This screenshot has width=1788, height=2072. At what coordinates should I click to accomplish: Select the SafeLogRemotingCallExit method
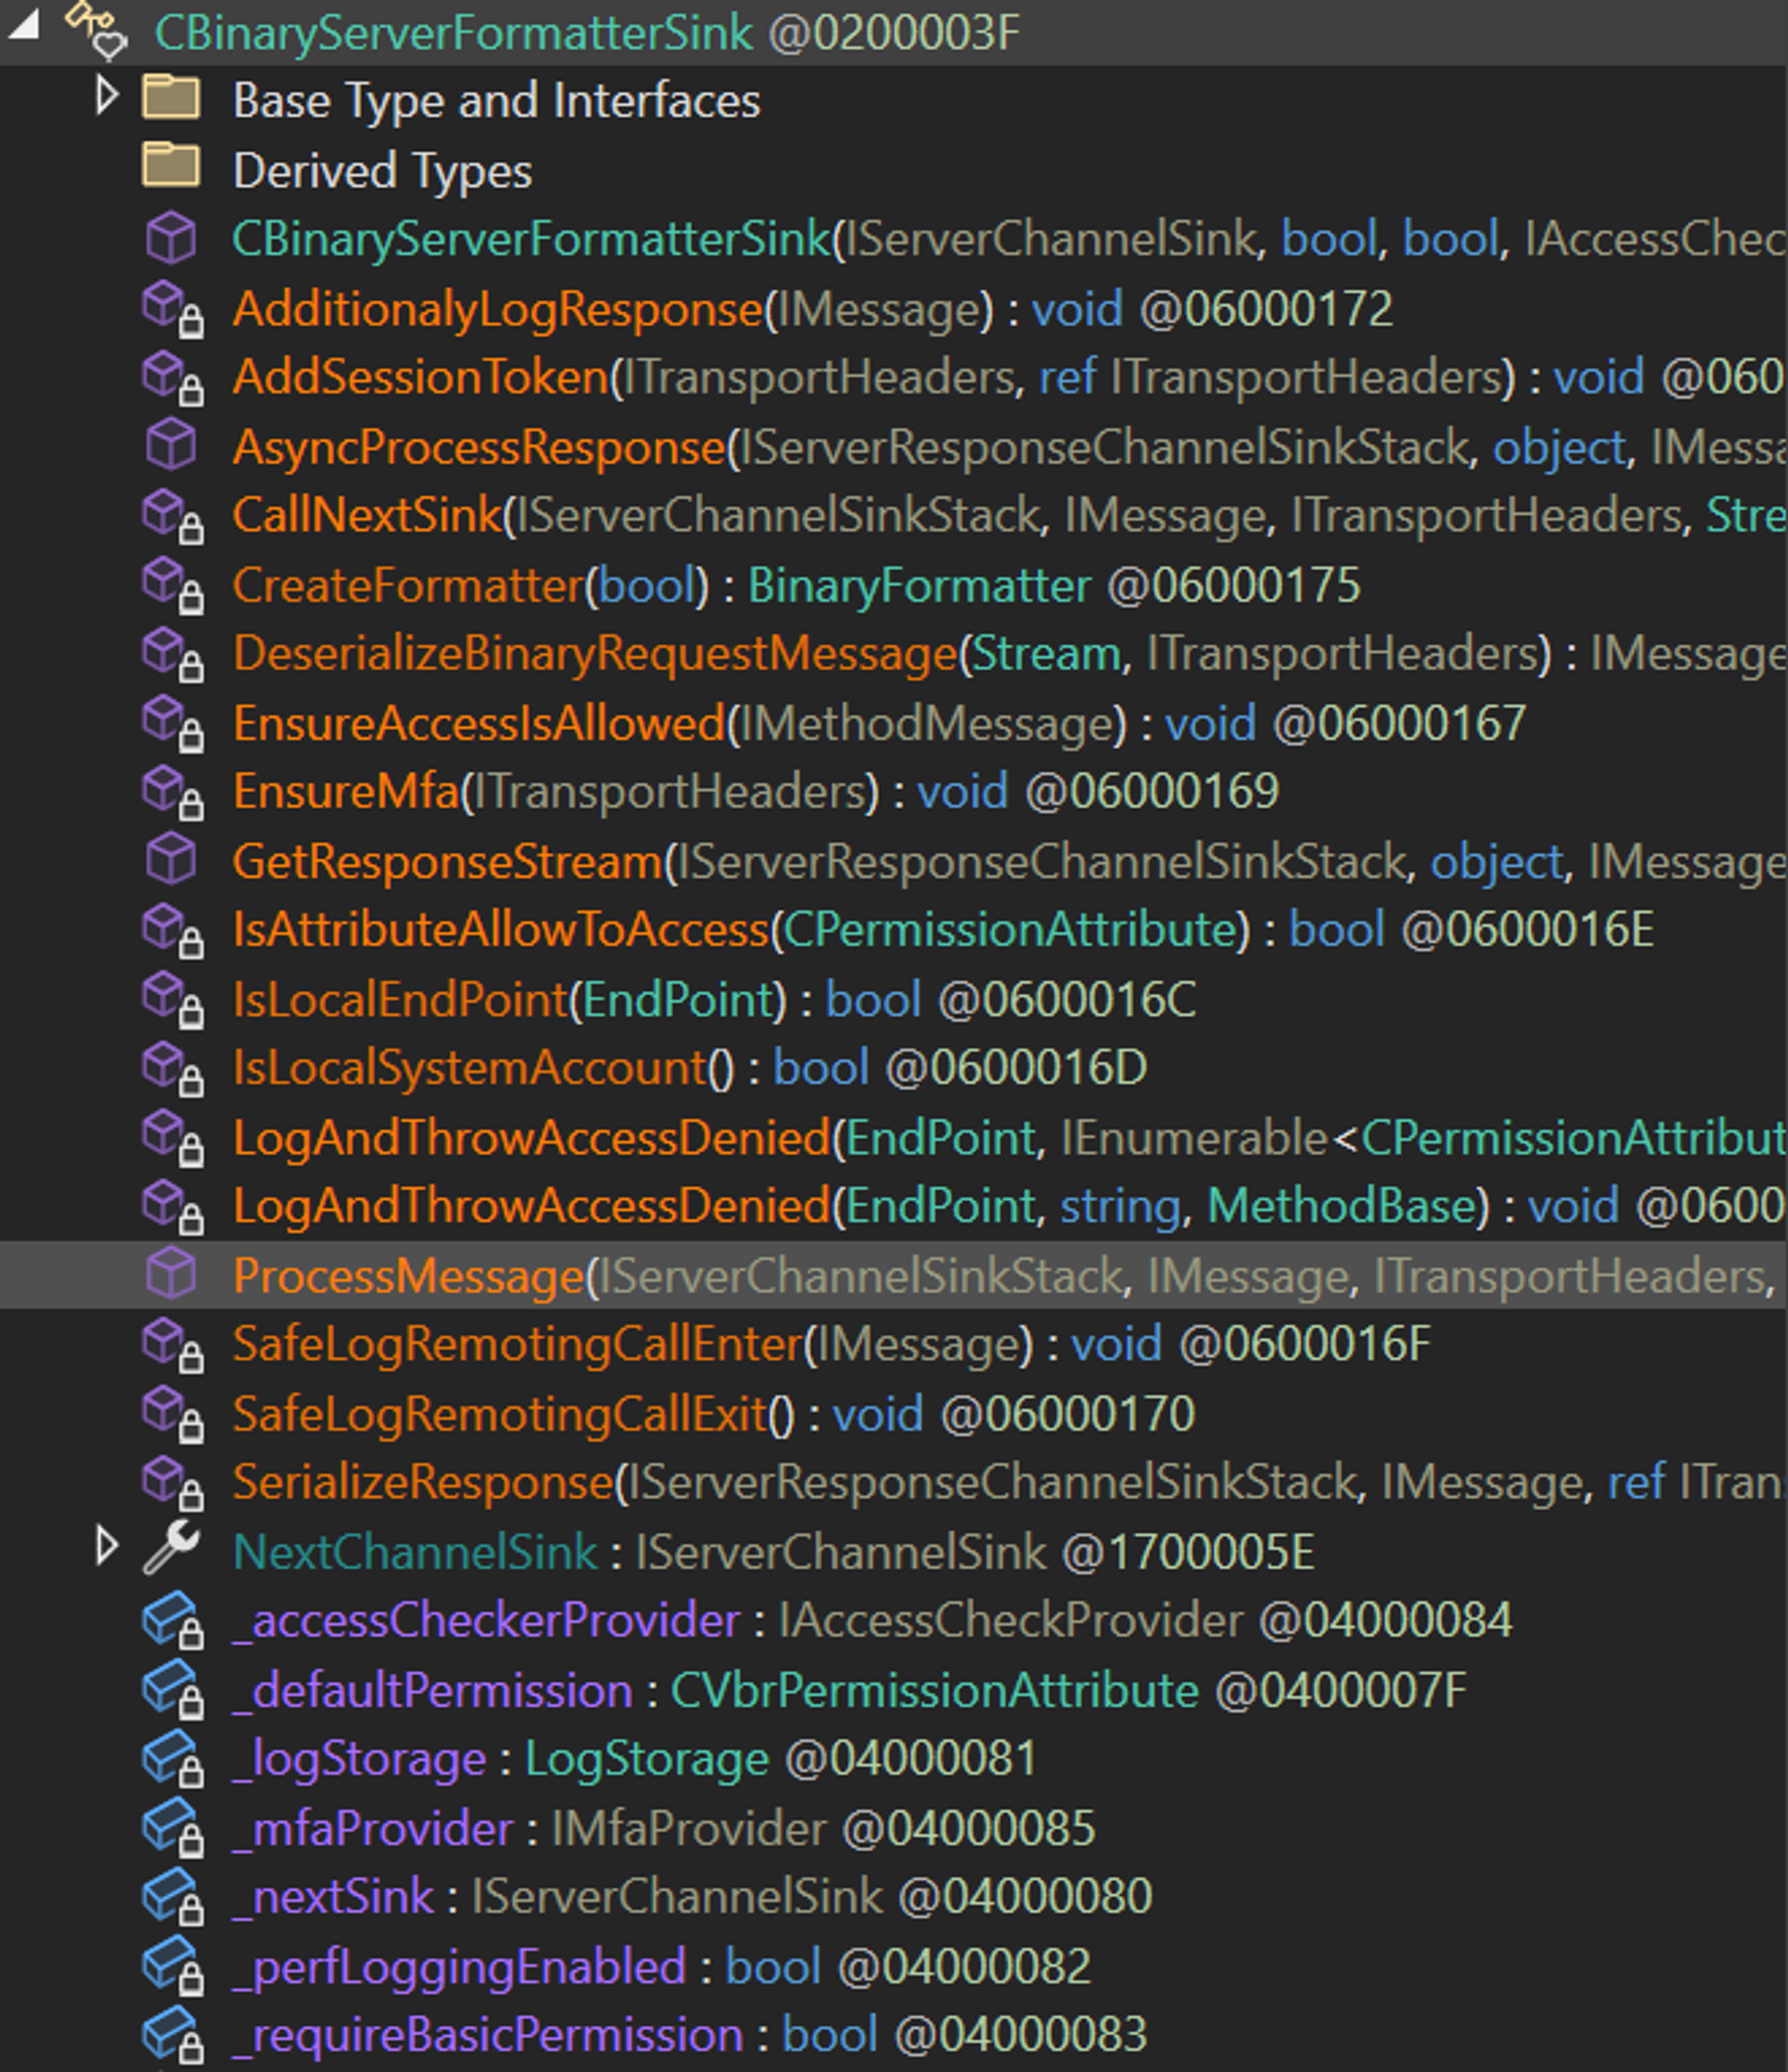click(500, 1414)
